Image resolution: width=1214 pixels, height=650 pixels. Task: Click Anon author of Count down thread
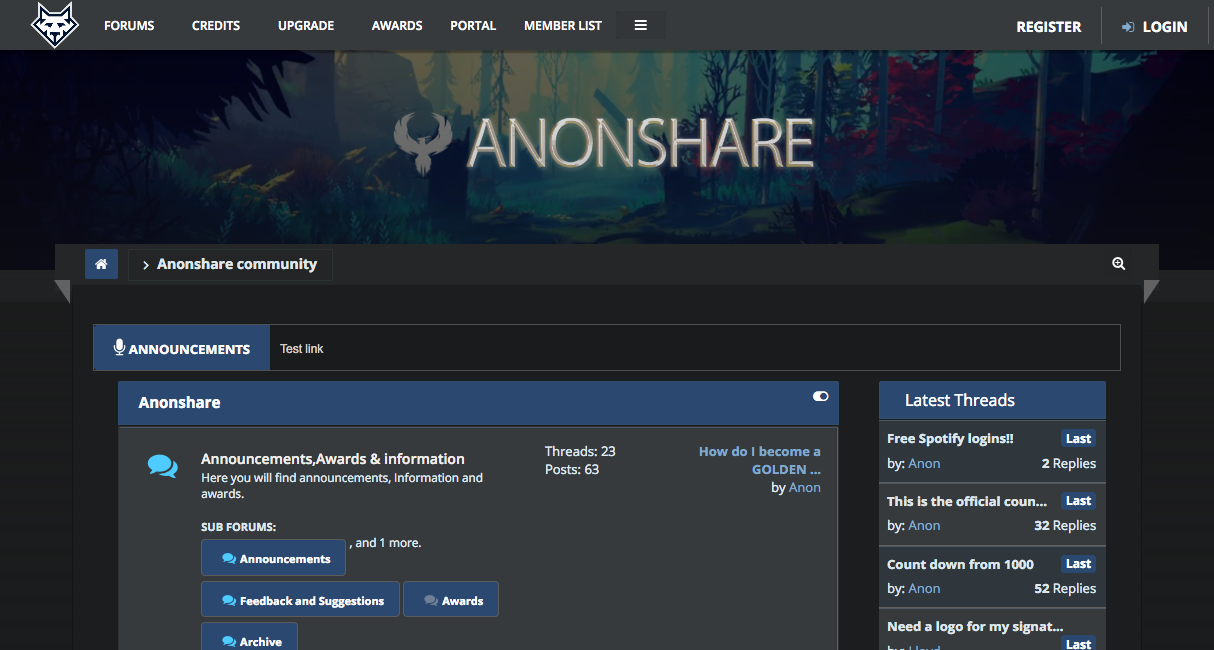click(x=924, y=588)
